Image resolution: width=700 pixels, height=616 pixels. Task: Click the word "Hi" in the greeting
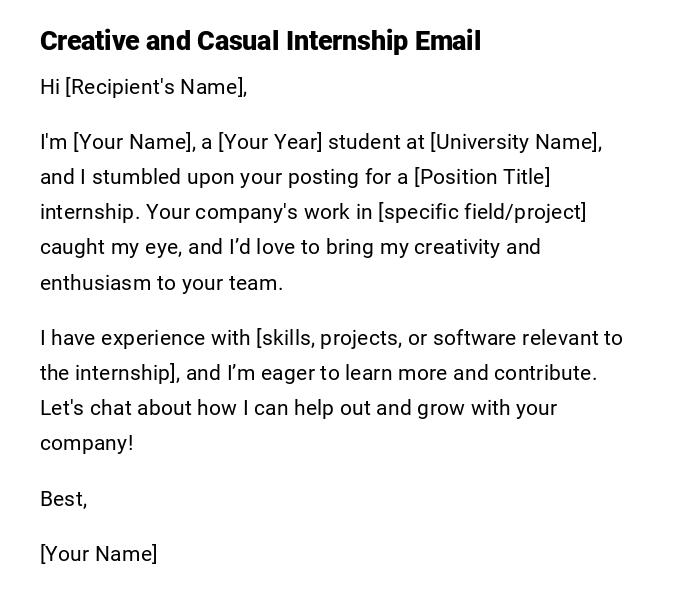pos(50,87)
